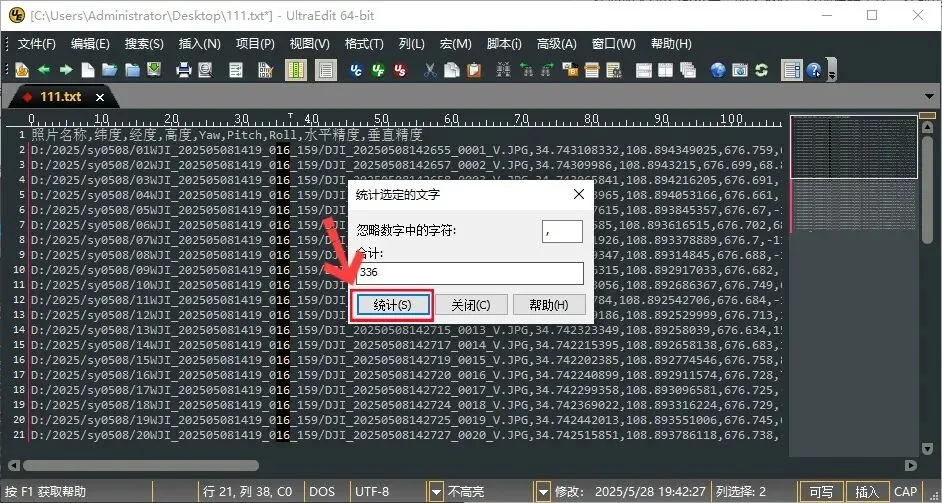This screenshot has height=503, width=942.
Task: Open Print Preview magnifier icon
Action: click(x=205, y=70)
